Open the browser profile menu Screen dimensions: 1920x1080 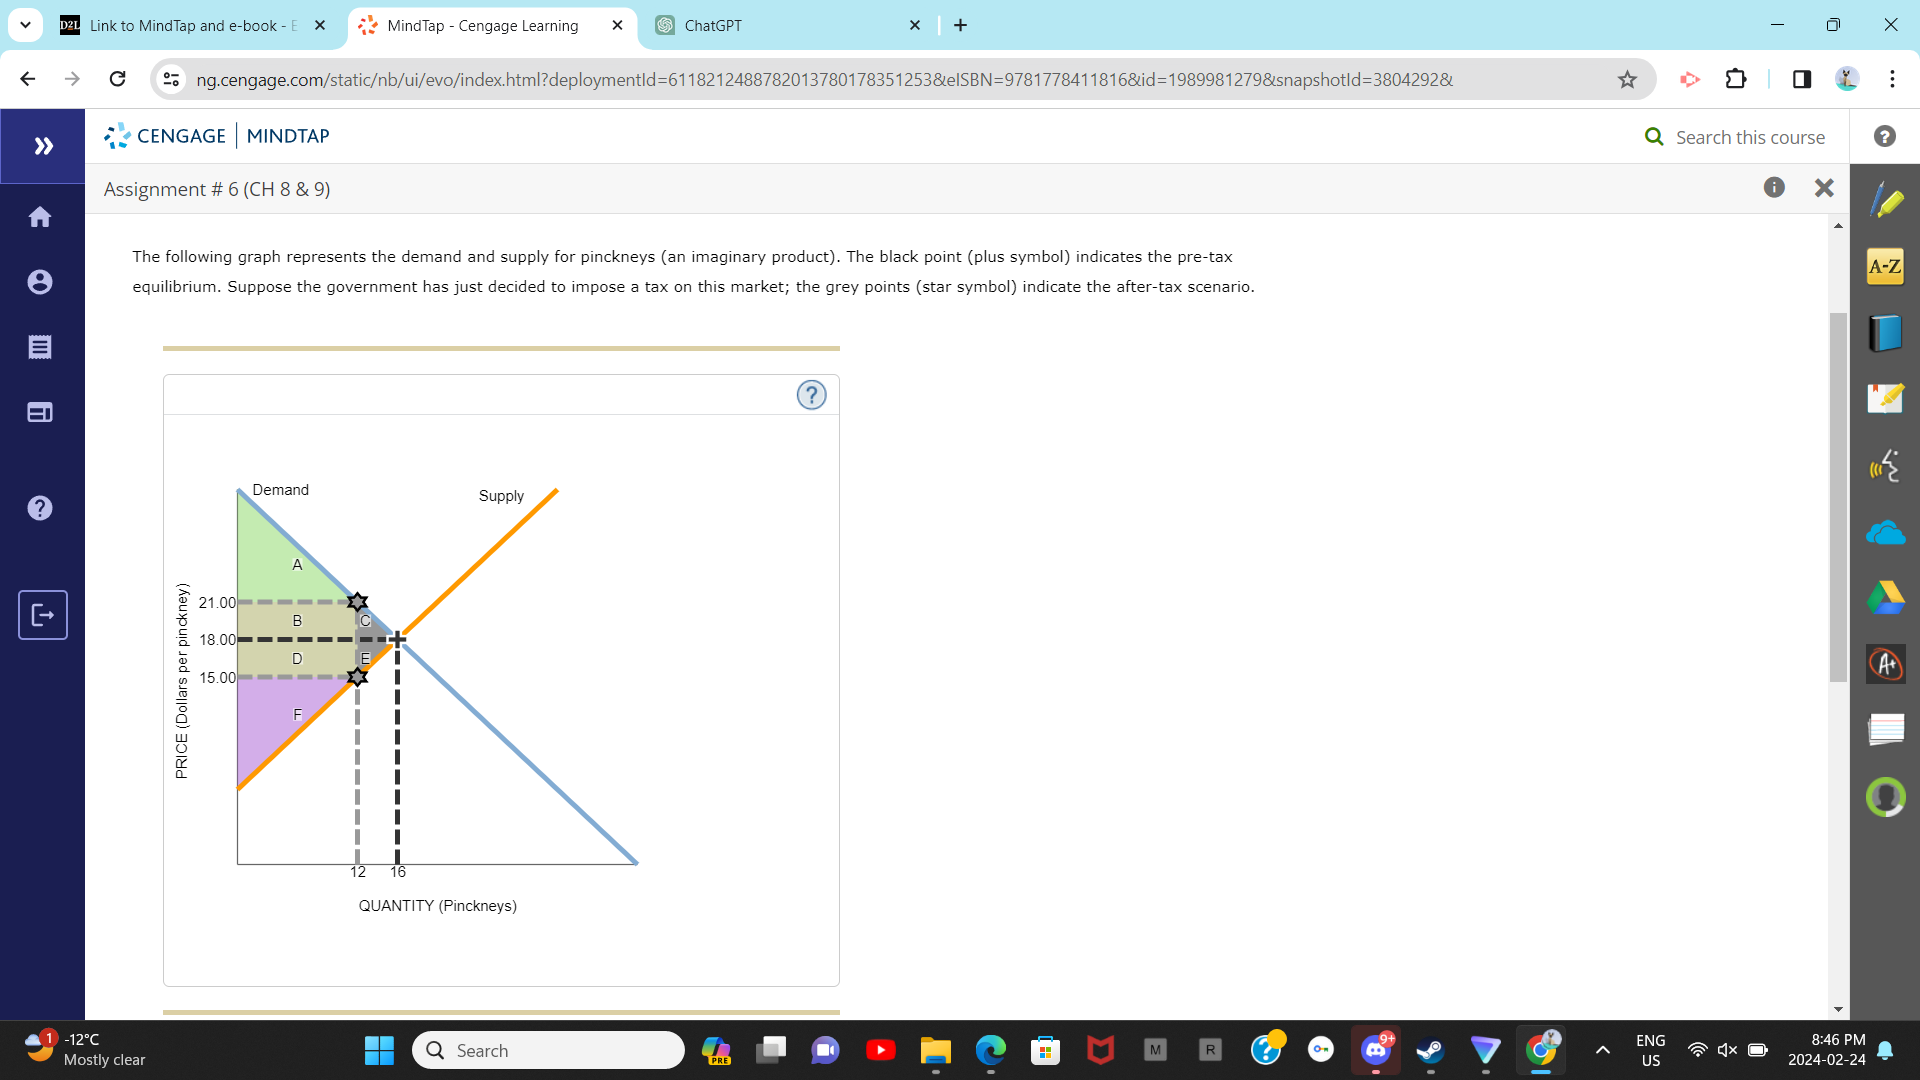(x=1847, y=79)
